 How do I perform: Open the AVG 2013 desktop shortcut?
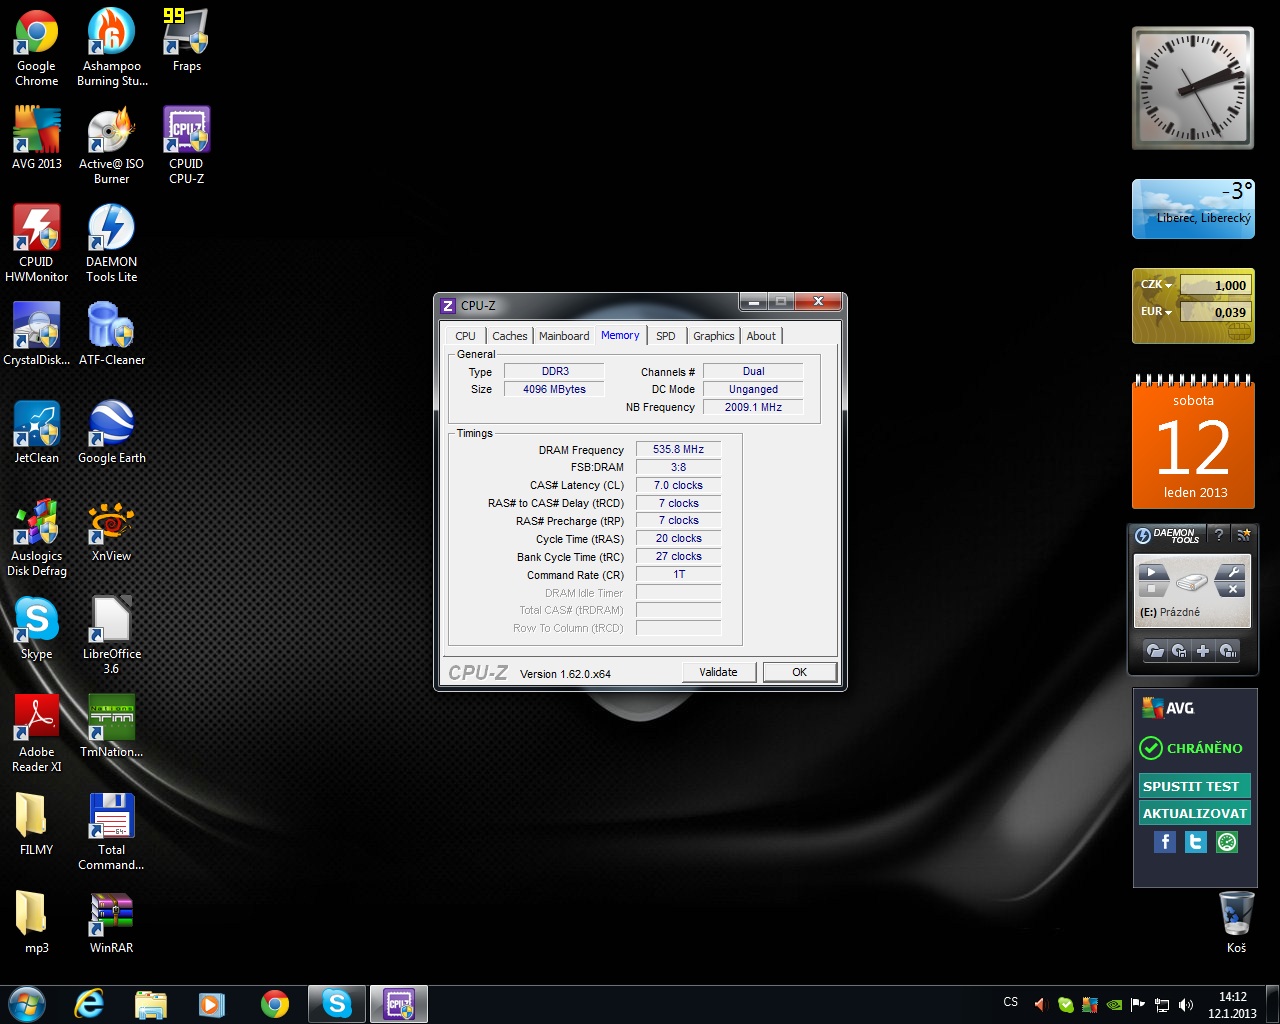click(x=36, y=138)
